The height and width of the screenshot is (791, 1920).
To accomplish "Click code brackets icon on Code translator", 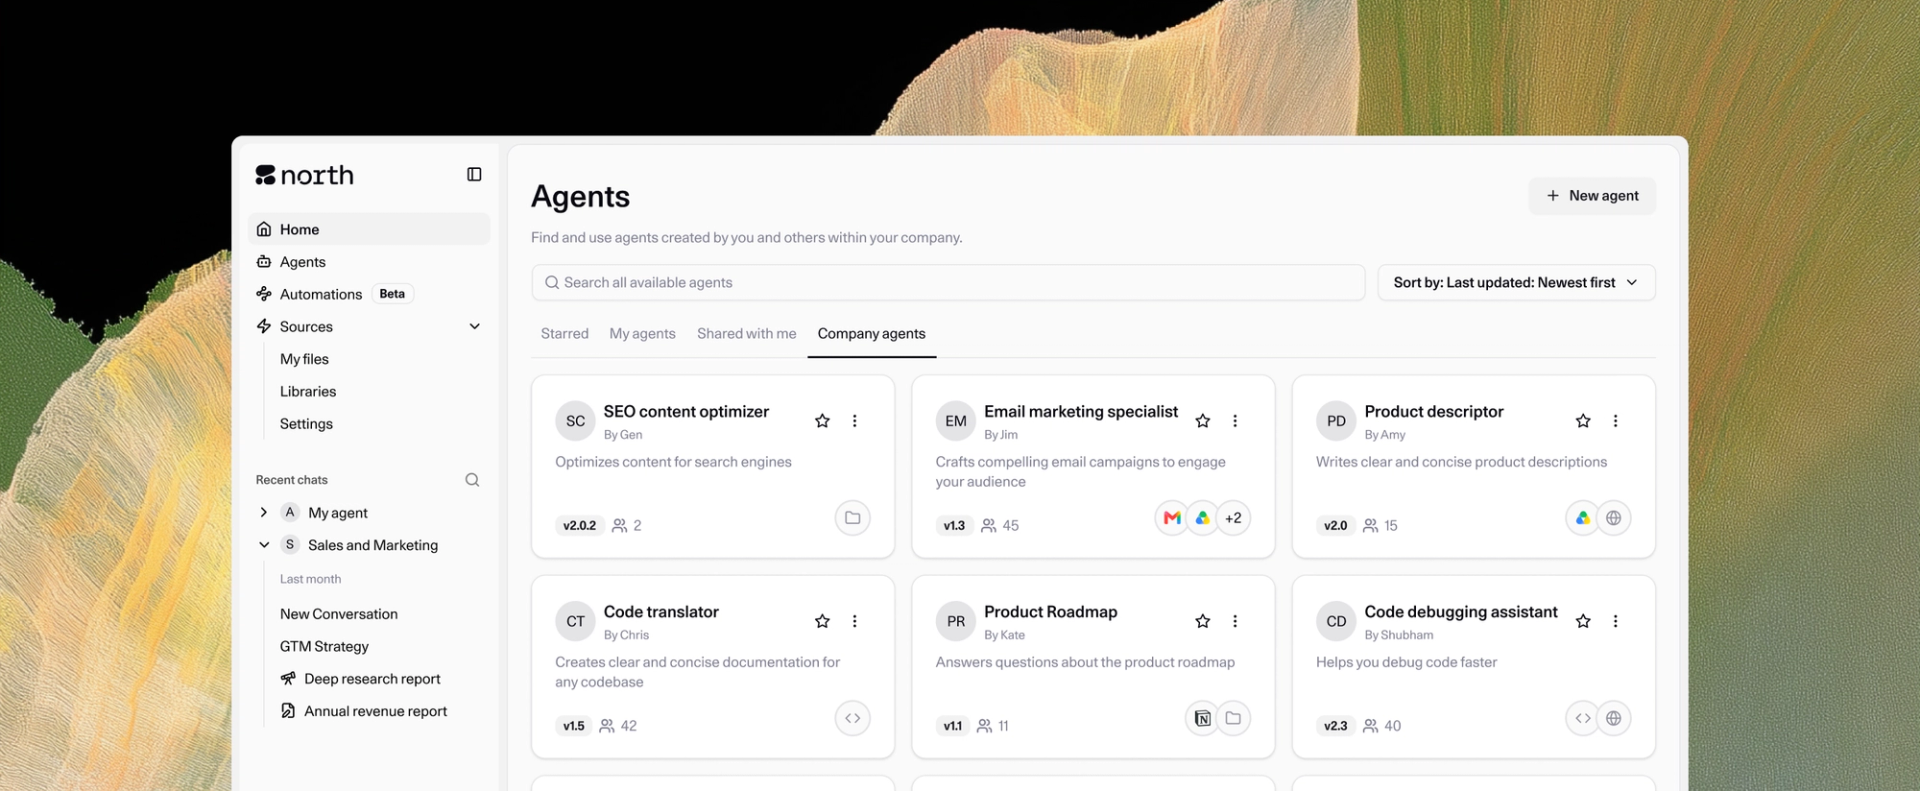I will pos(853,718).
